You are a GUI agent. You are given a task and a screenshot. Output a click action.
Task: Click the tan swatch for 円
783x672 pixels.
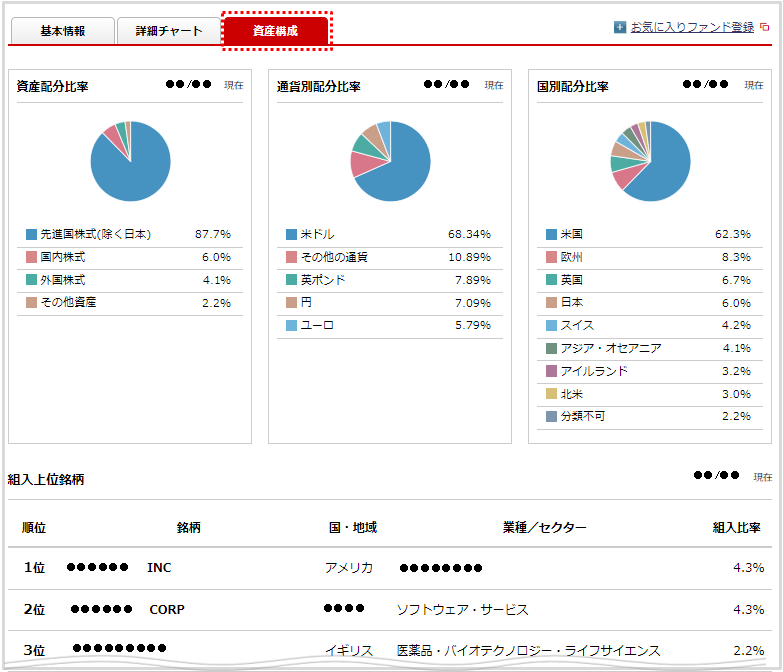point(292,303)
